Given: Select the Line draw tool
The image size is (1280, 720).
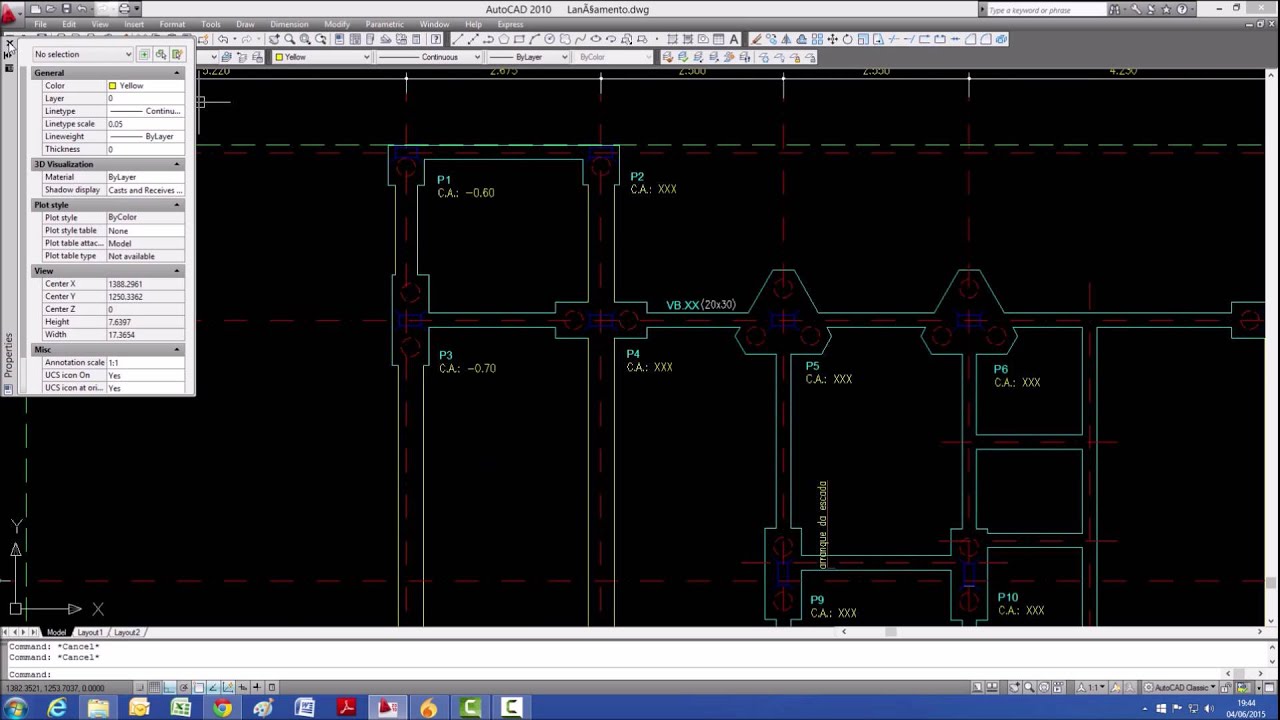Looking at the screenshot, I should coord(457,39).
